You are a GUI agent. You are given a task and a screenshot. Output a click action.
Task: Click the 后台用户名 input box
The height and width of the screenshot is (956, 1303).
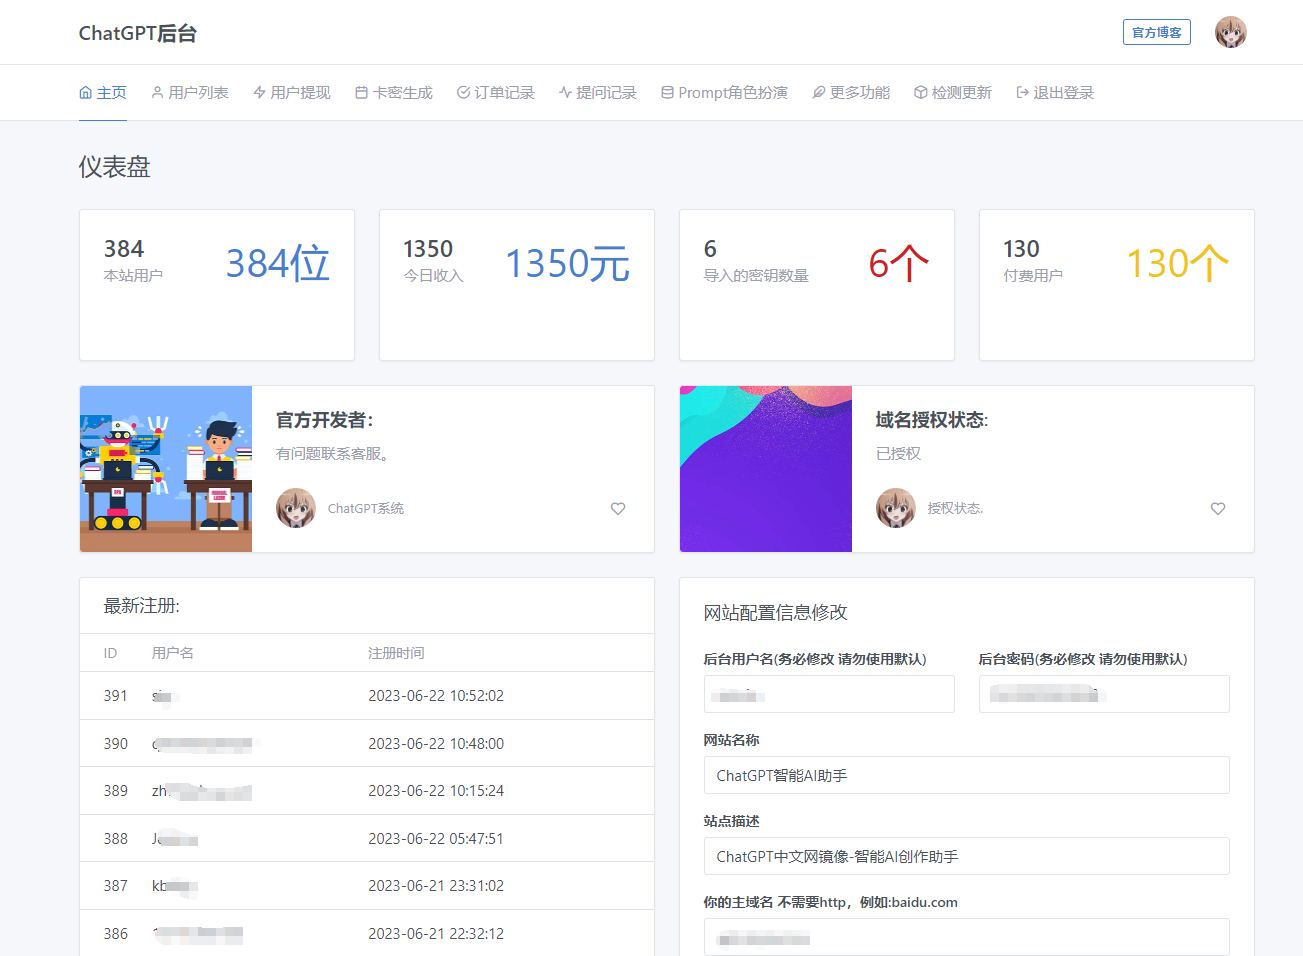[x=829, y=695]
